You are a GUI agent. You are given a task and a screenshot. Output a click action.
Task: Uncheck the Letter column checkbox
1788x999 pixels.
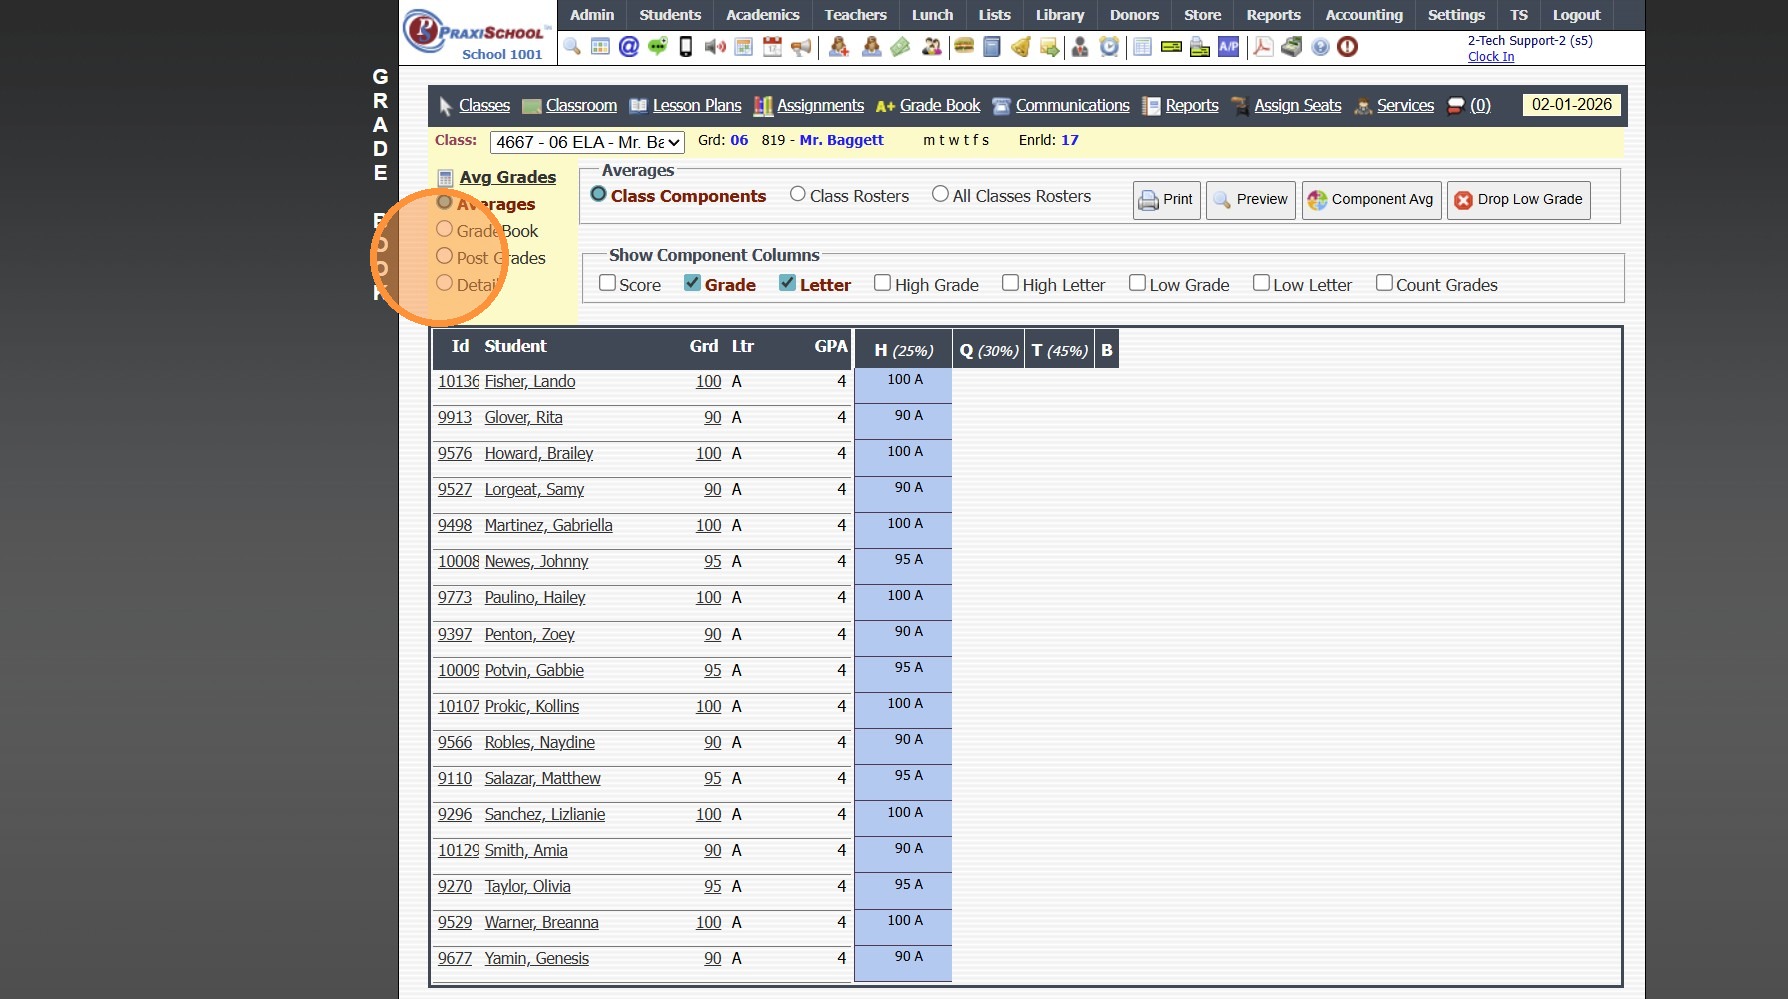coord(787,284)
